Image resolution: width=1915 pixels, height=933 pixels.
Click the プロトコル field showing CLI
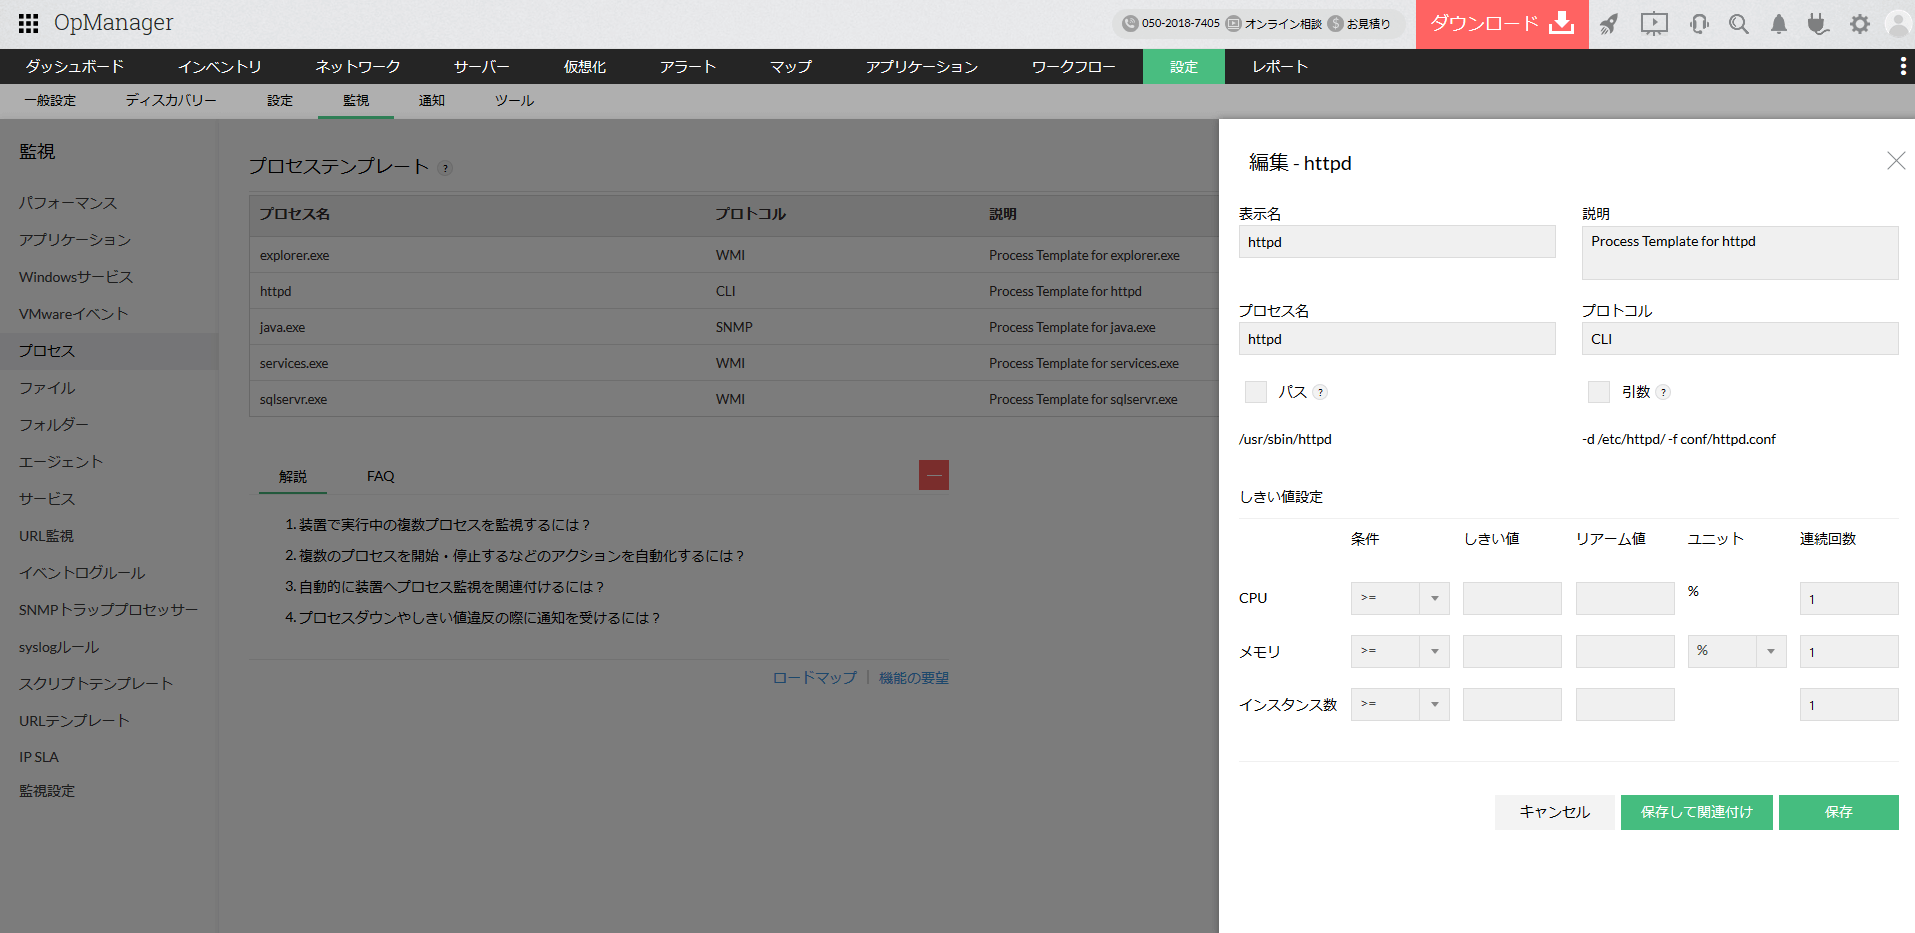pyautogui.click(x=1740, y=339)
